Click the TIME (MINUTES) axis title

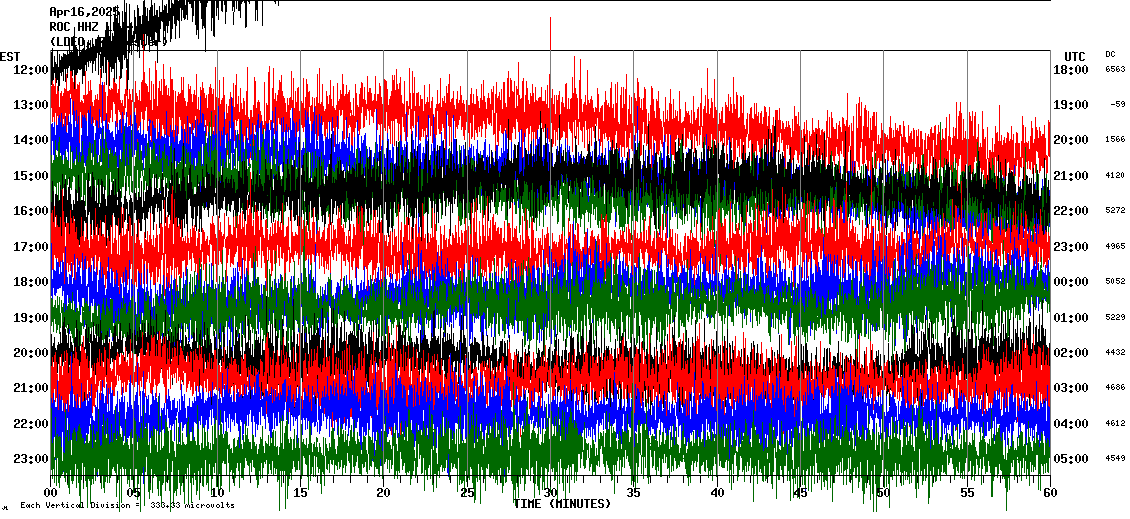click(x=562, y=504)
